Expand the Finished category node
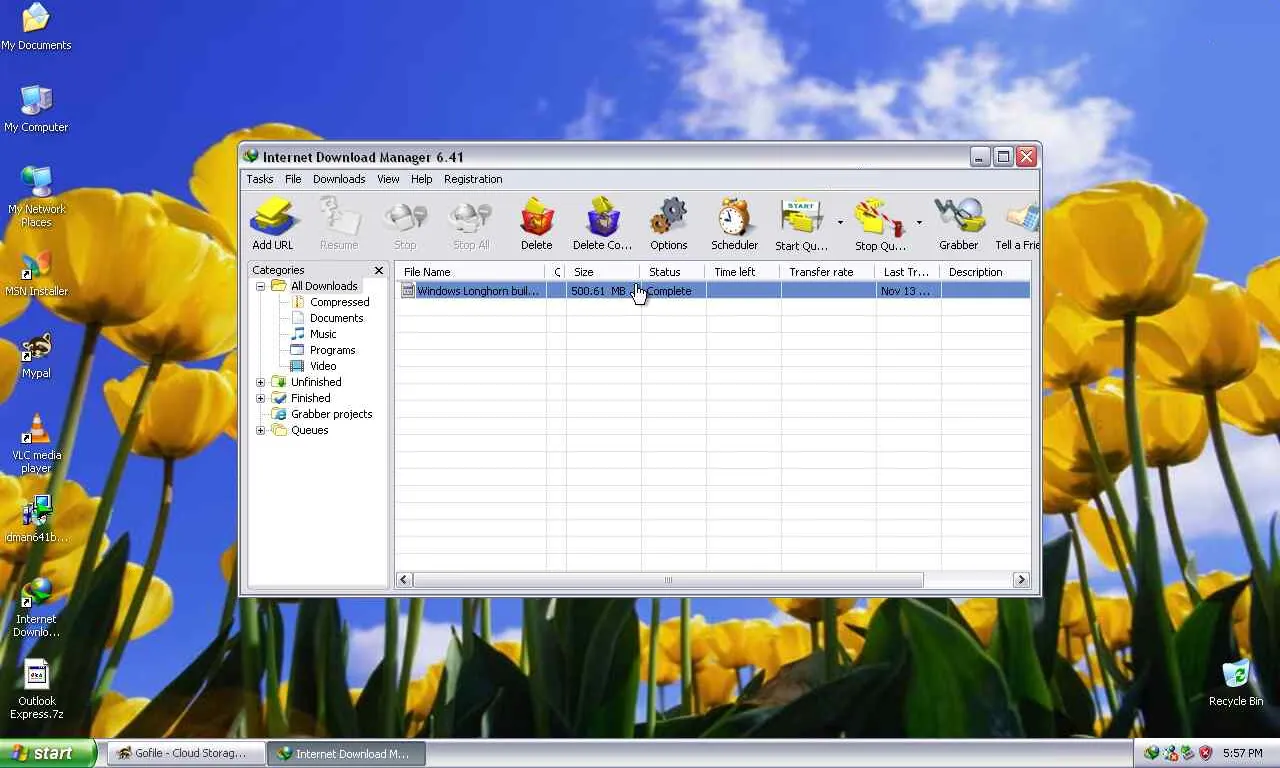This screenshot has width=1280, height=768. coord(261,398)
